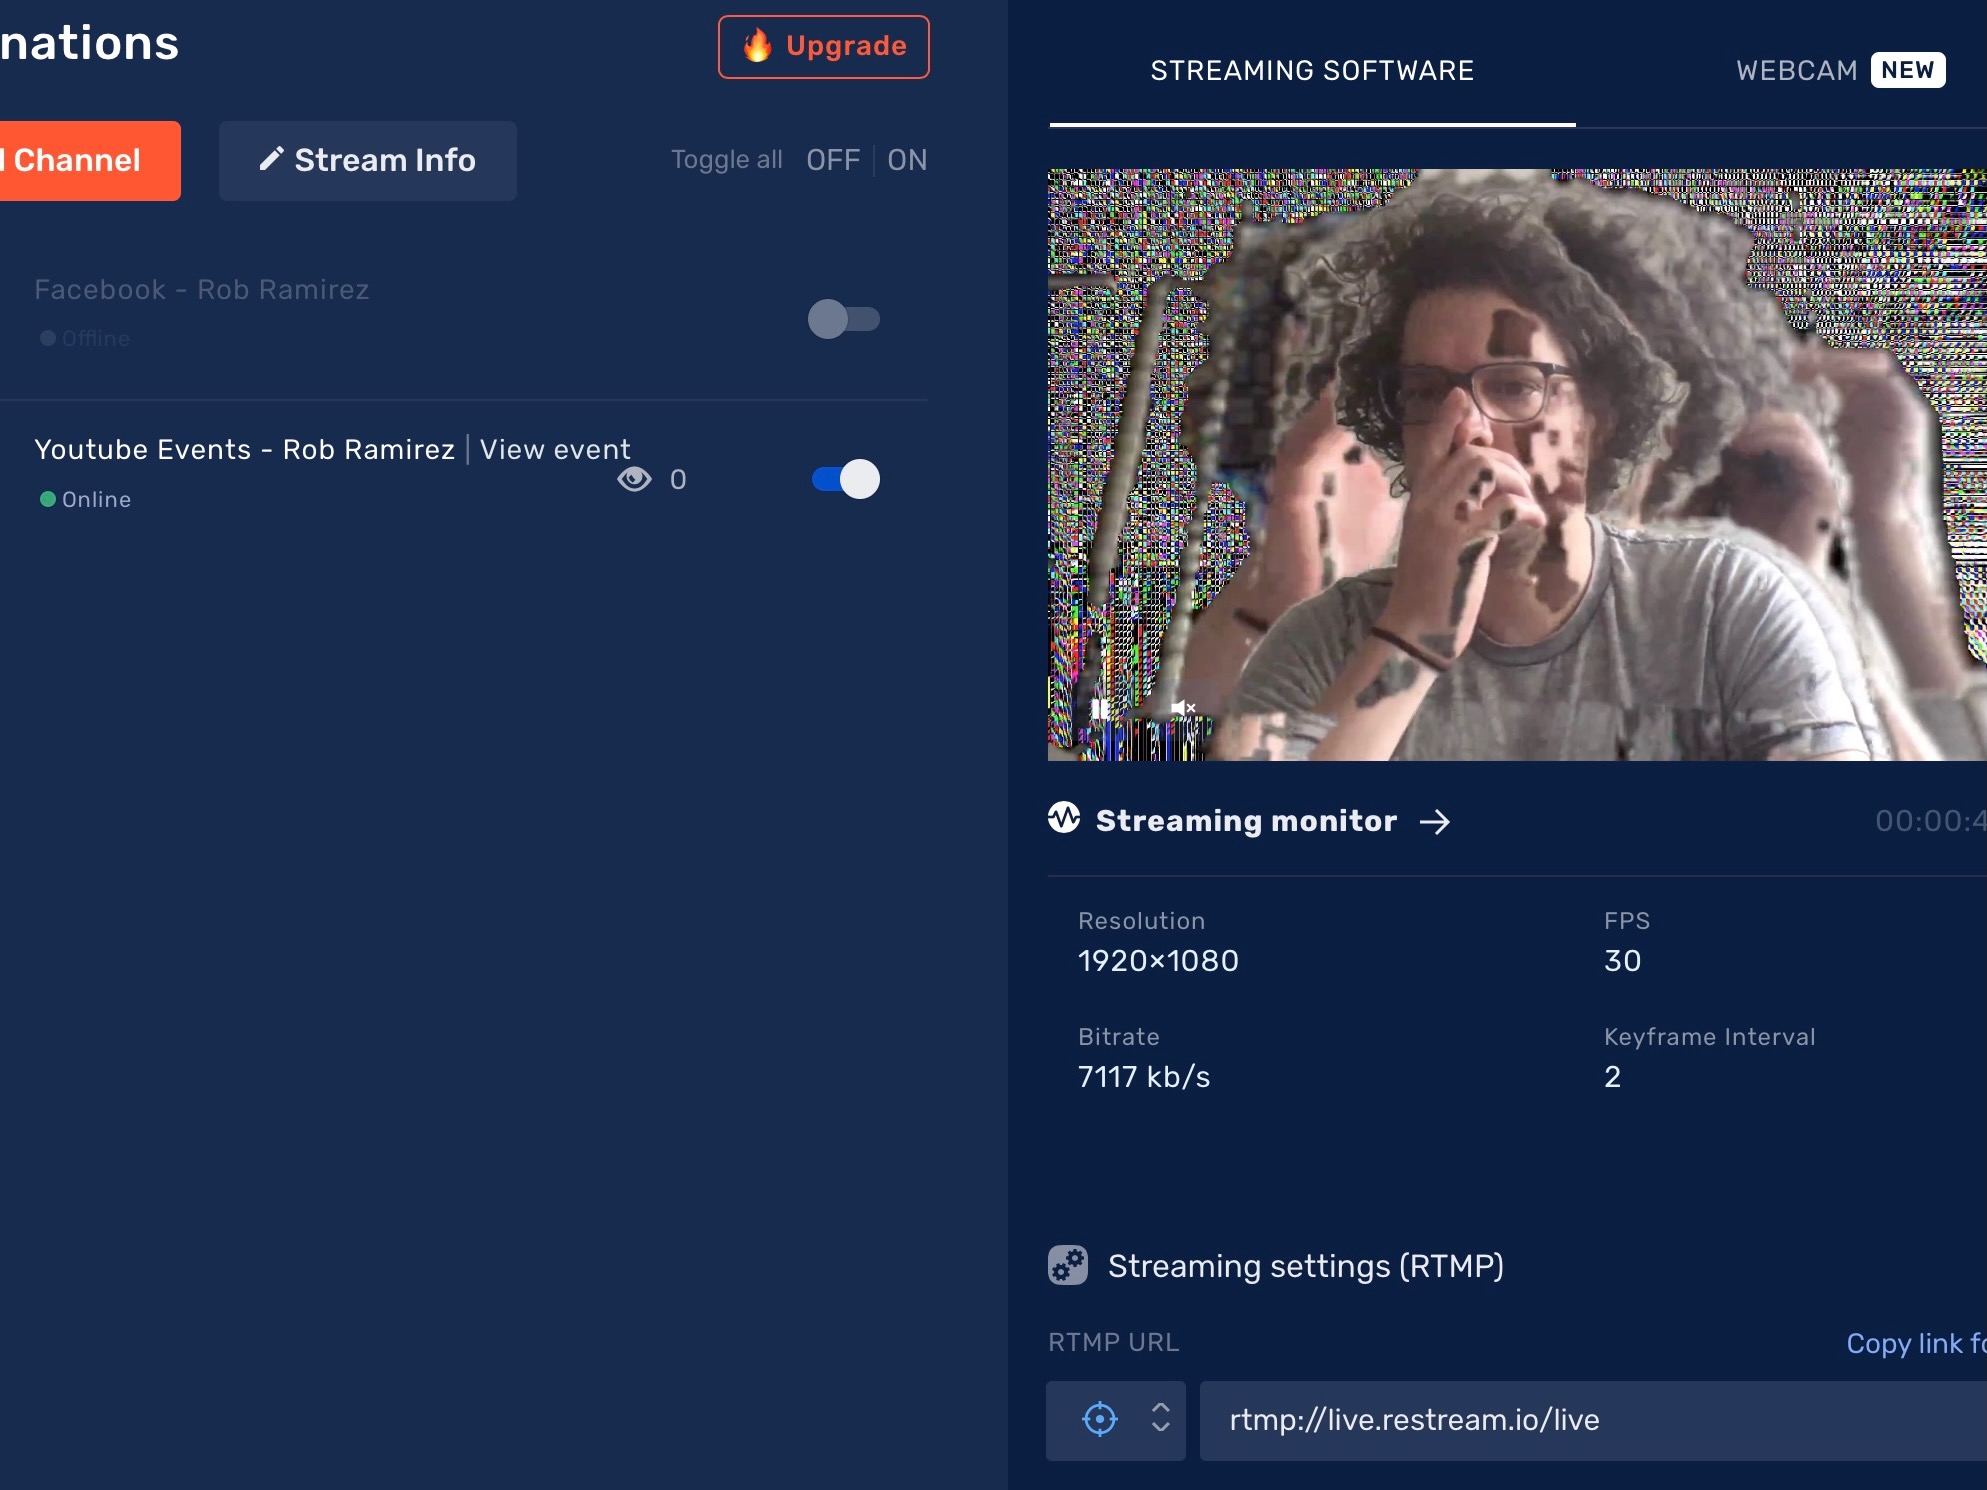Click the RTMP URL field
1987x1490 pixels.
pyautogui.click(x=1590, y=1420)
